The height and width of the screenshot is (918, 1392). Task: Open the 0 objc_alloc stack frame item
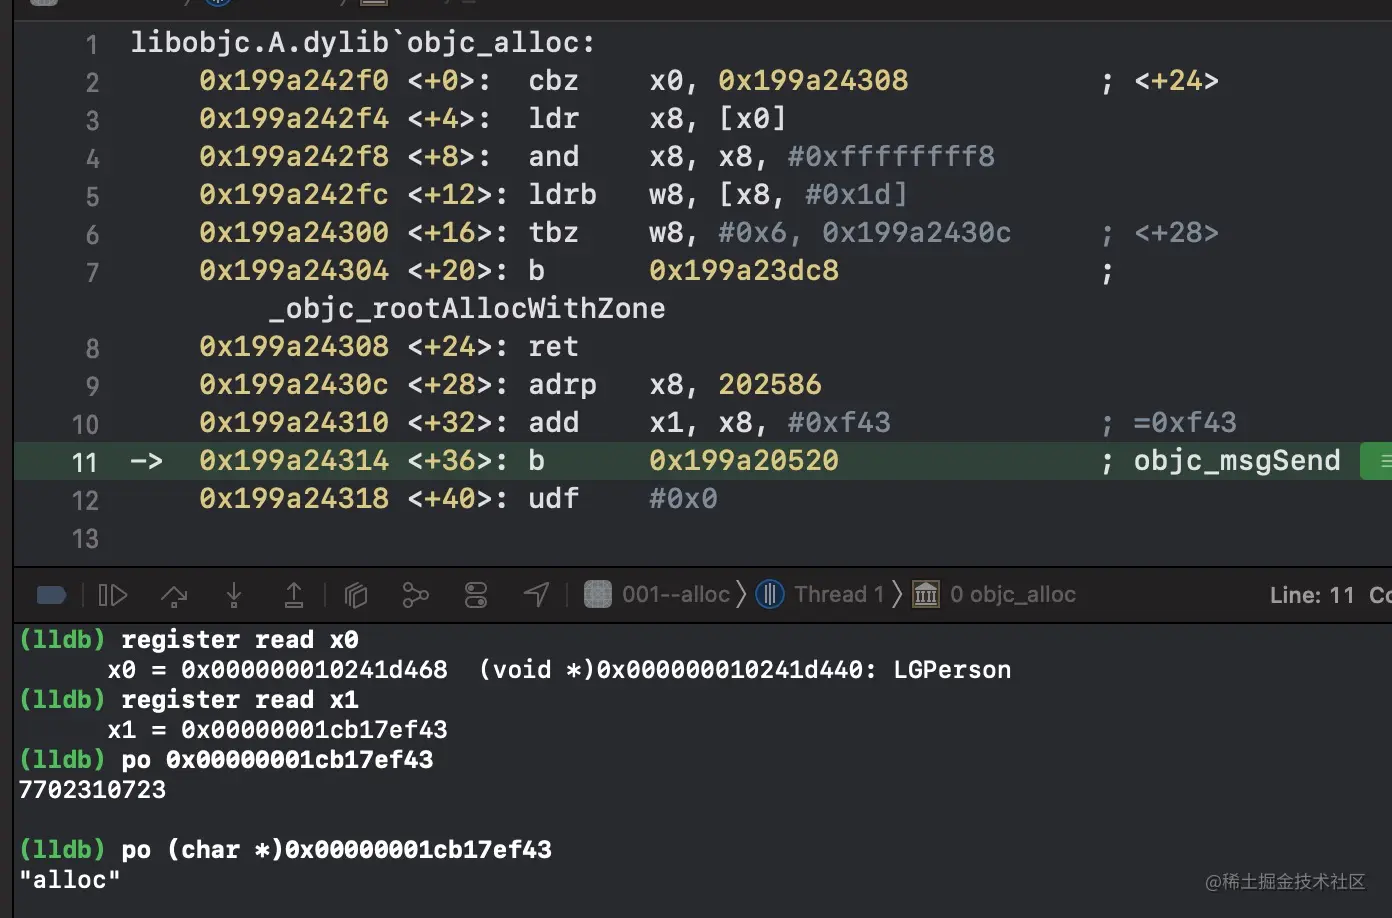pos(994,594)
